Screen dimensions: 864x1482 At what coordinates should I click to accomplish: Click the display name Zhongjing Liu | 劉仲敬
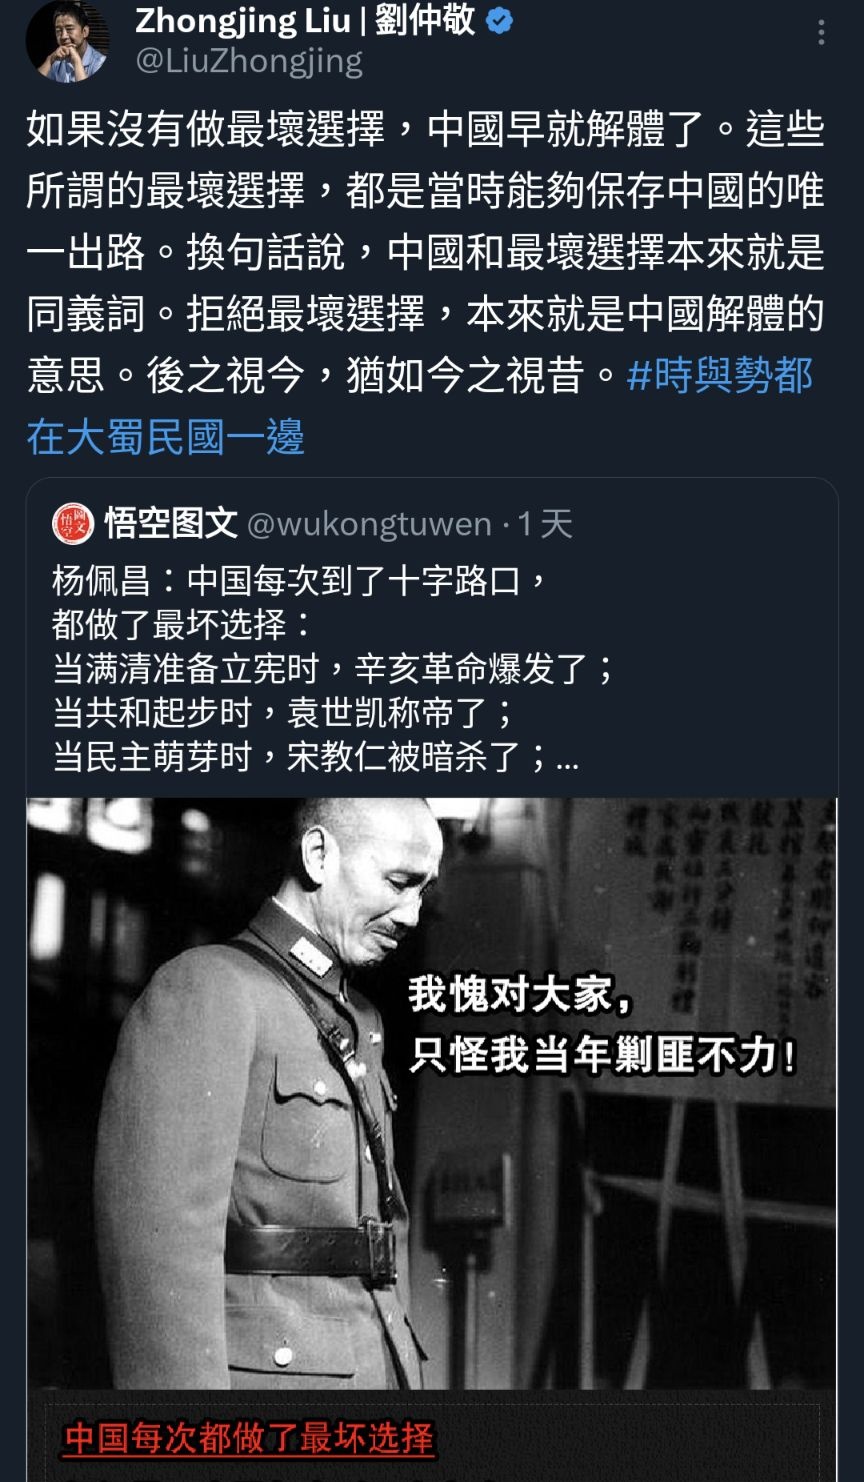(x=305, y=20)
